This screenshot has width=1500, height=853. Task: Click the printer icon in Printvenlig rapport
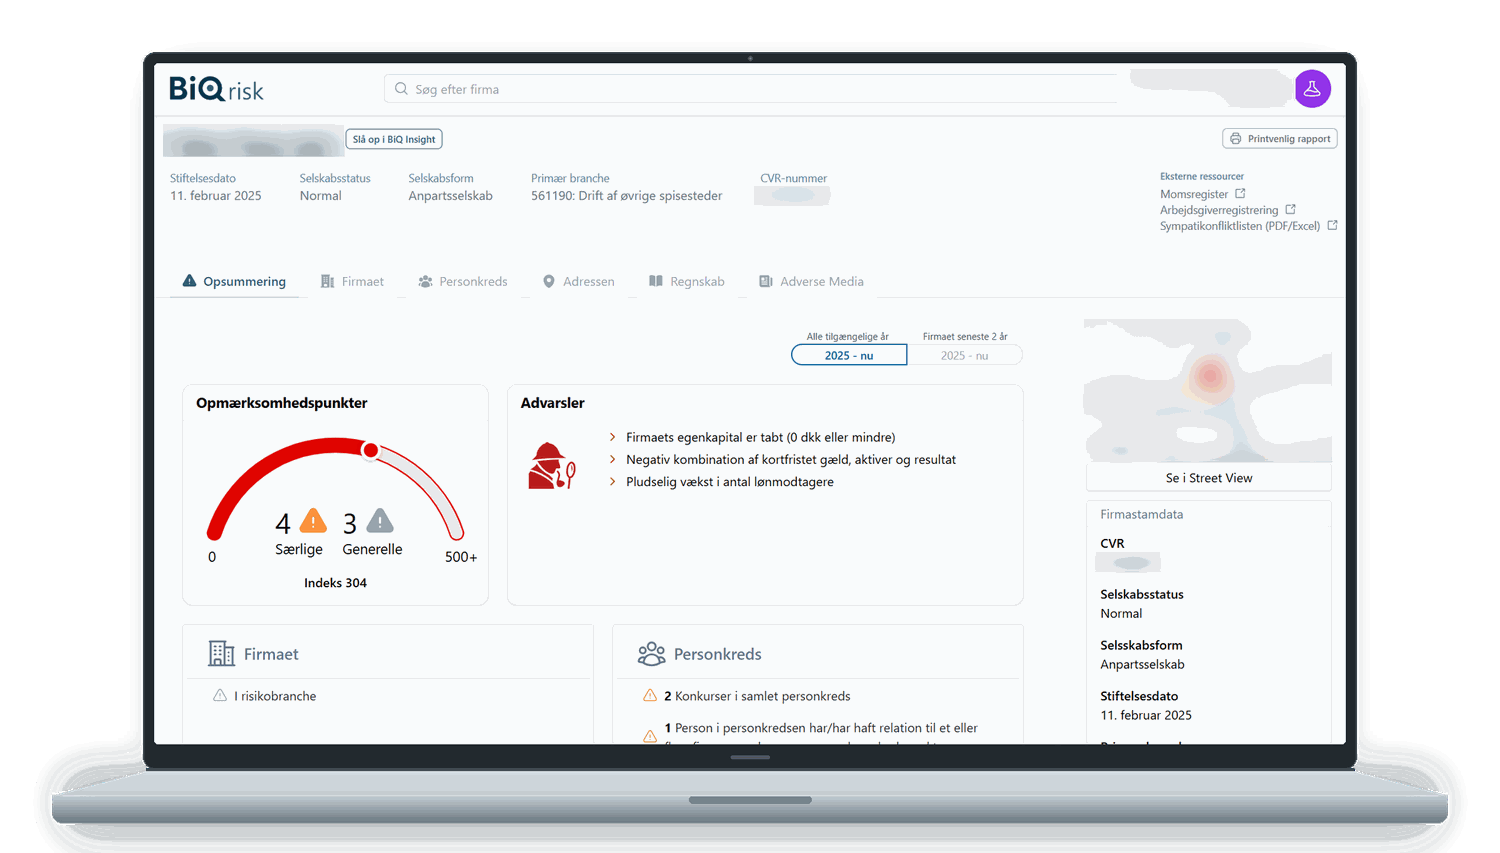(1235, 139)
